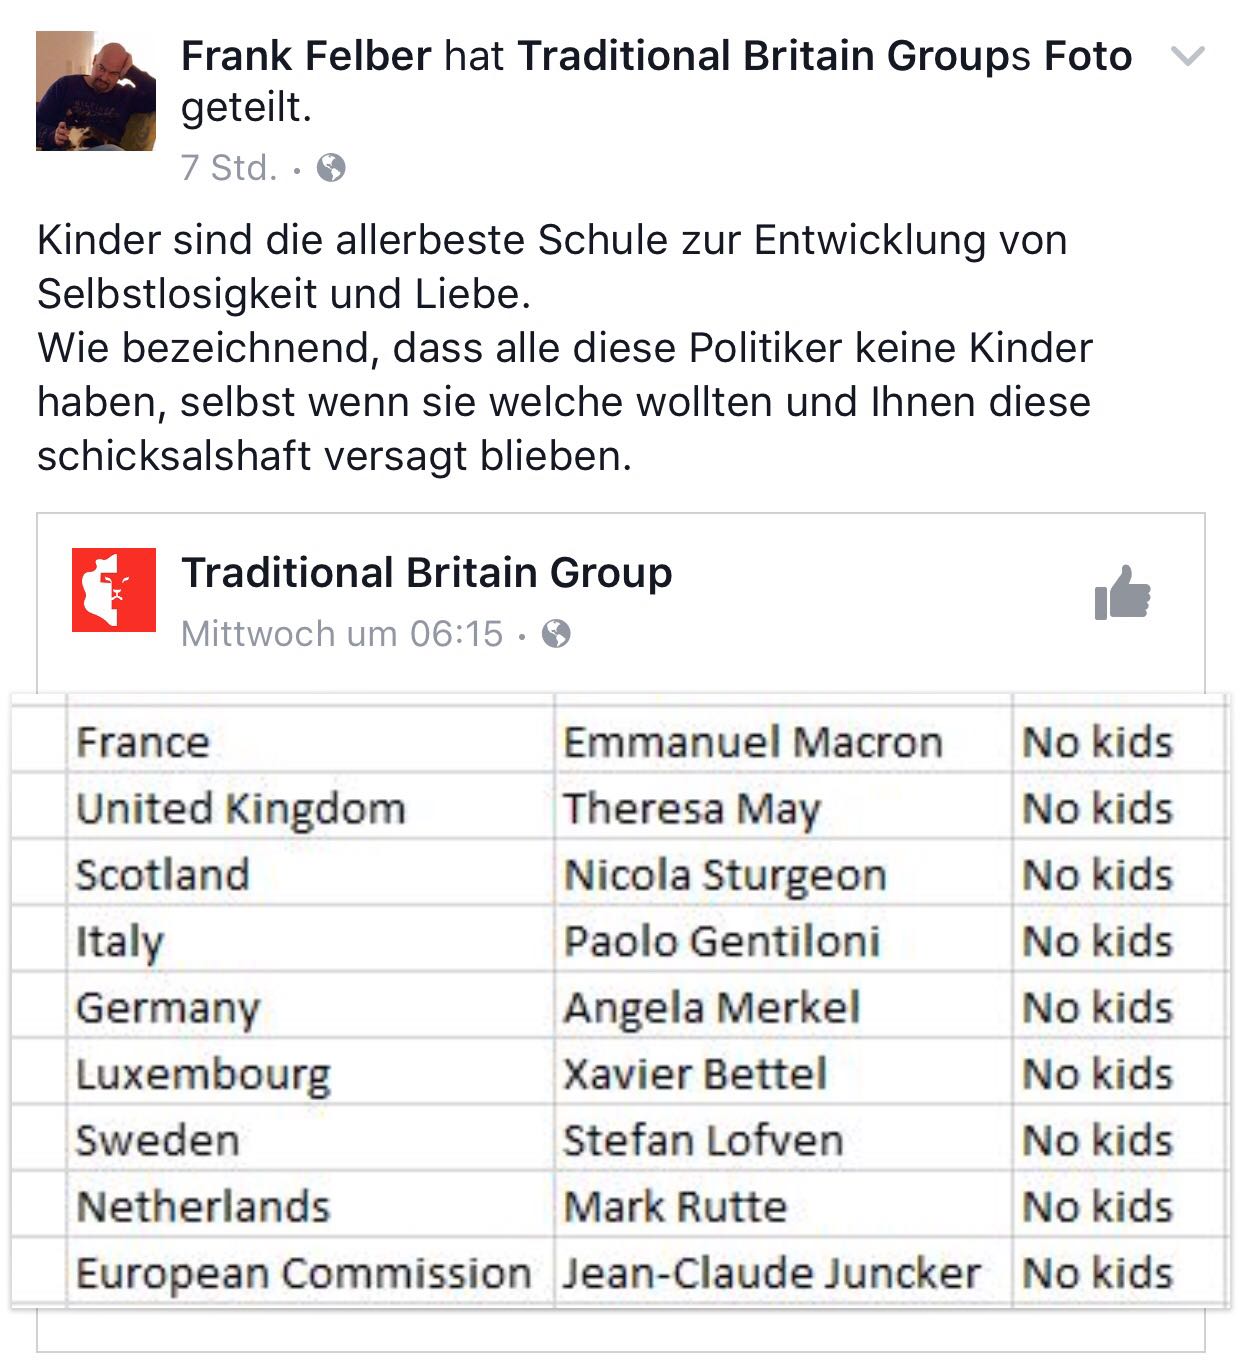Open the Traditional Britain Group page title

pyautogui.click(x=427, y=573)
